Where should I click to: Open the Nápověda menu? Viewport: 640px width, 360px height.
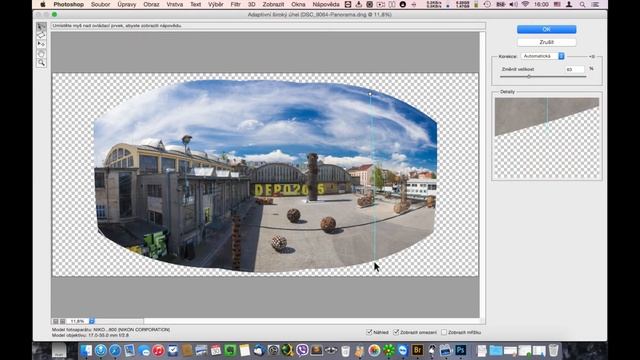pos(326,4)
